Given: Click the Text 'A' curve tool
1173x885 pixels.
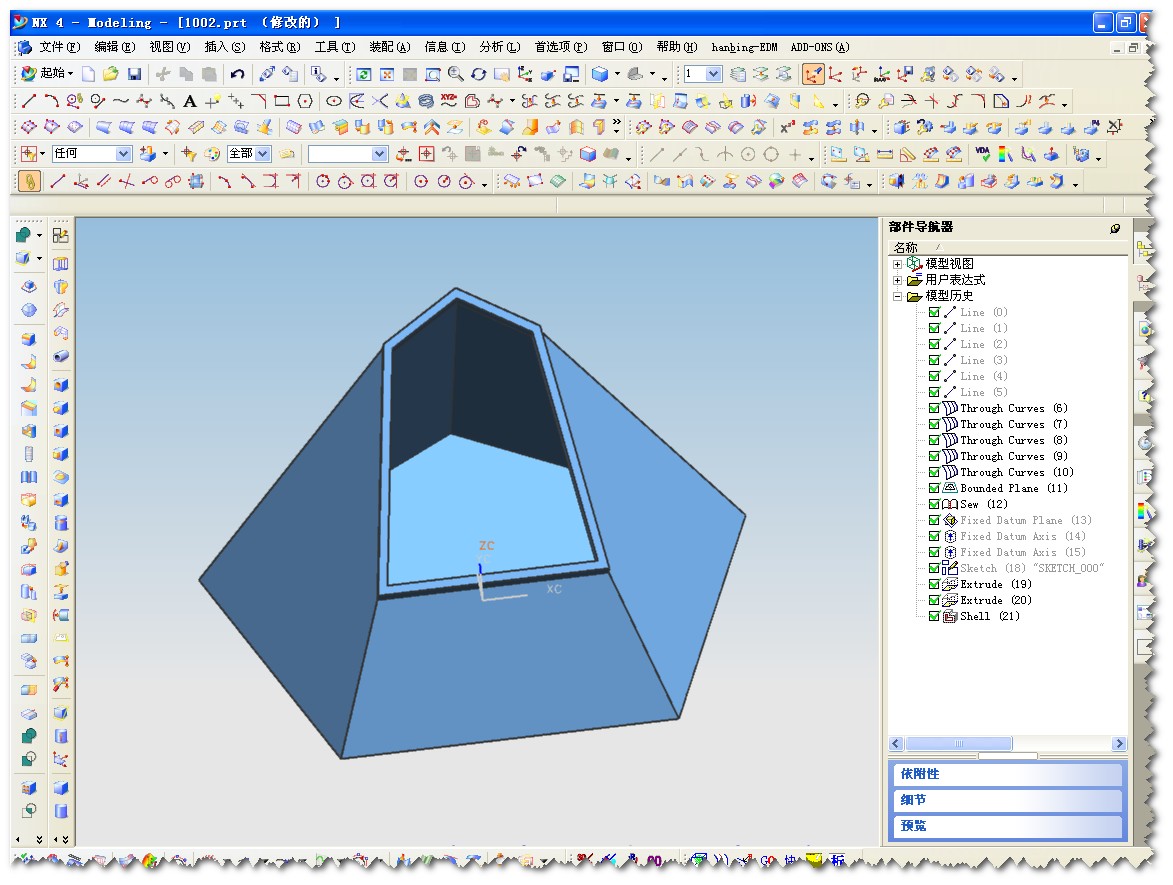Looking at the screenshot, I should (190, 101).
